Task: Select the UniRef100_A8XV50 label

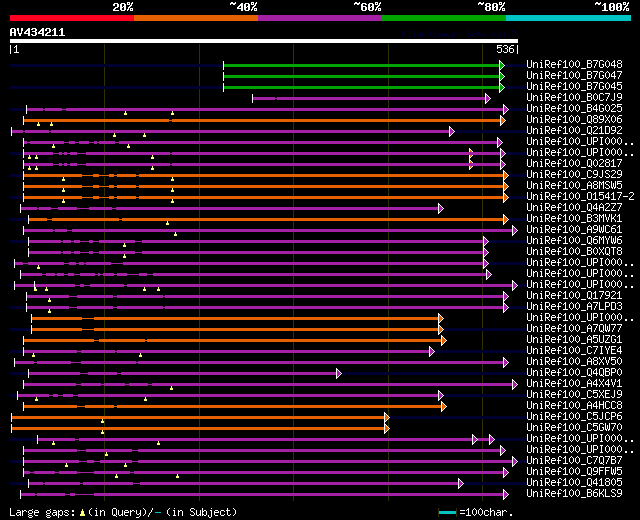Action: point(574,362)
